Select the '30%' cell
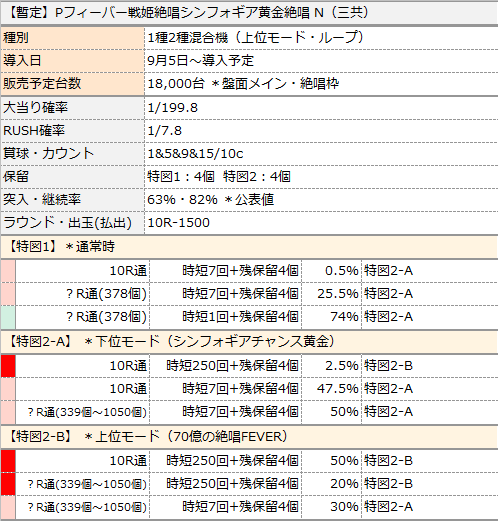498x521 pixels. [332, 507]
